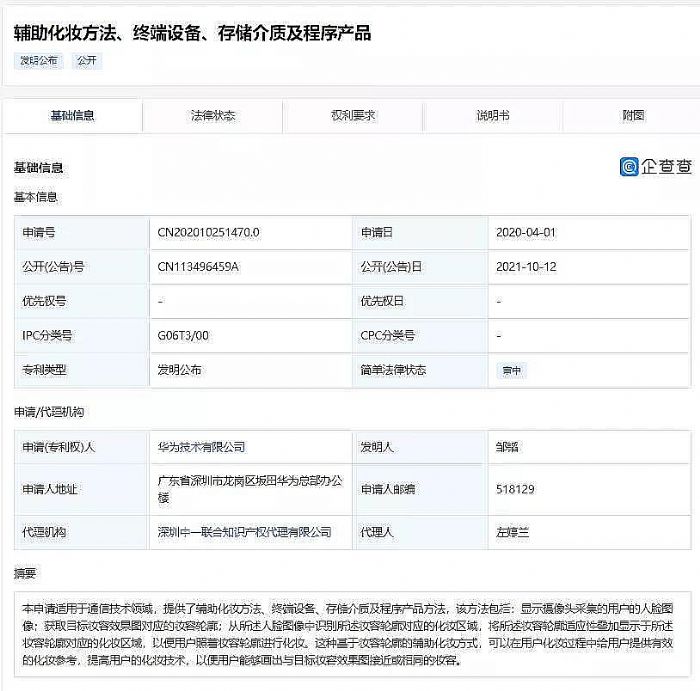
Task: Click the patent title heading
Action: 192,33
